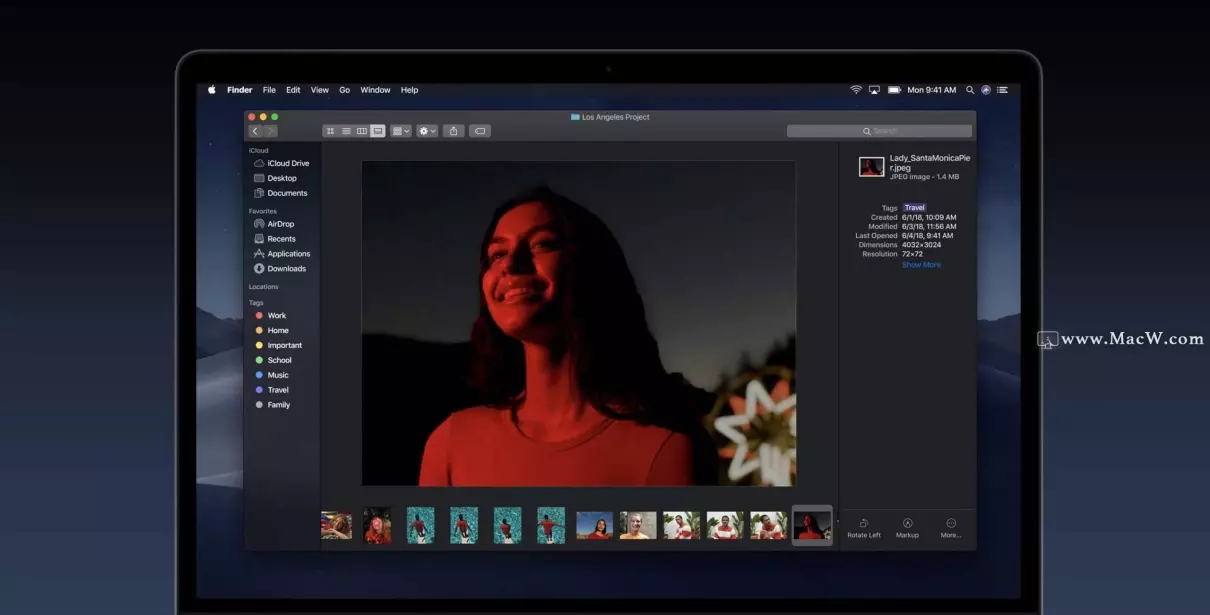Screen dimensions: 1210x615
Task: Click the Dimensions value 4032×3024
Action: point(922,245)
